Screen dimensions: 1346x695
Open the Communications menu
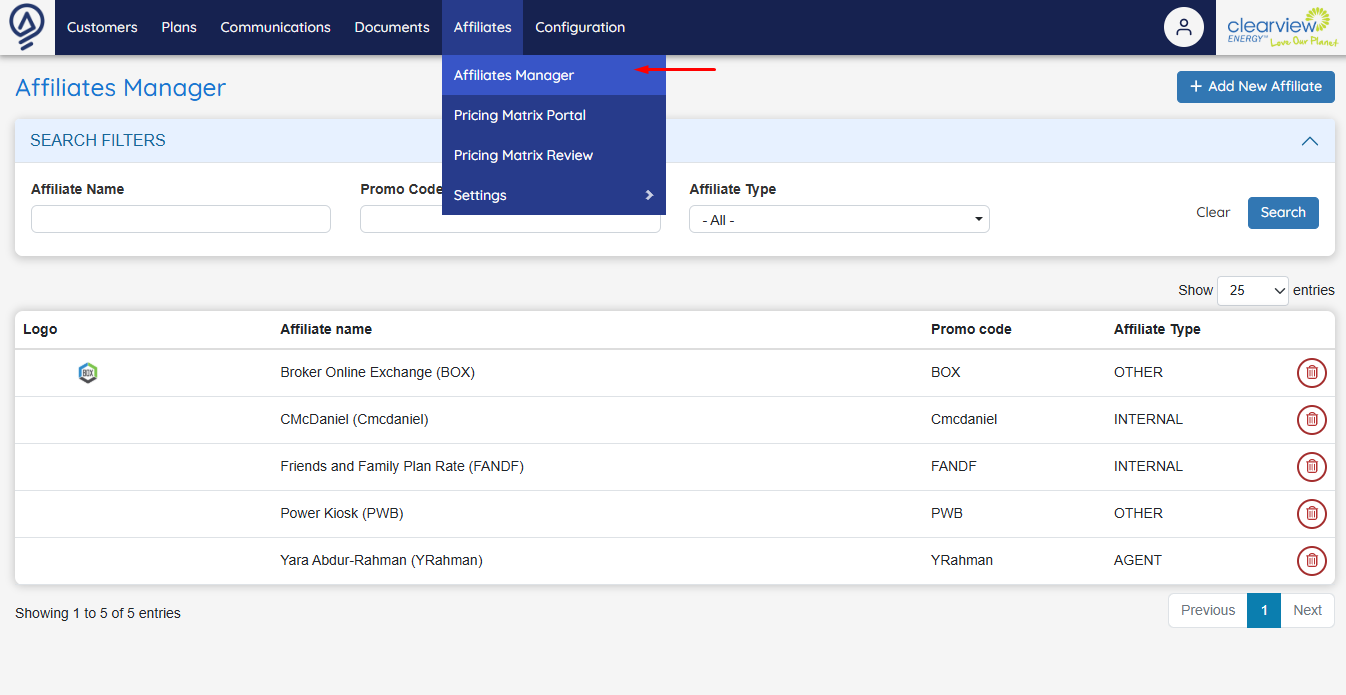pos(275,27)
